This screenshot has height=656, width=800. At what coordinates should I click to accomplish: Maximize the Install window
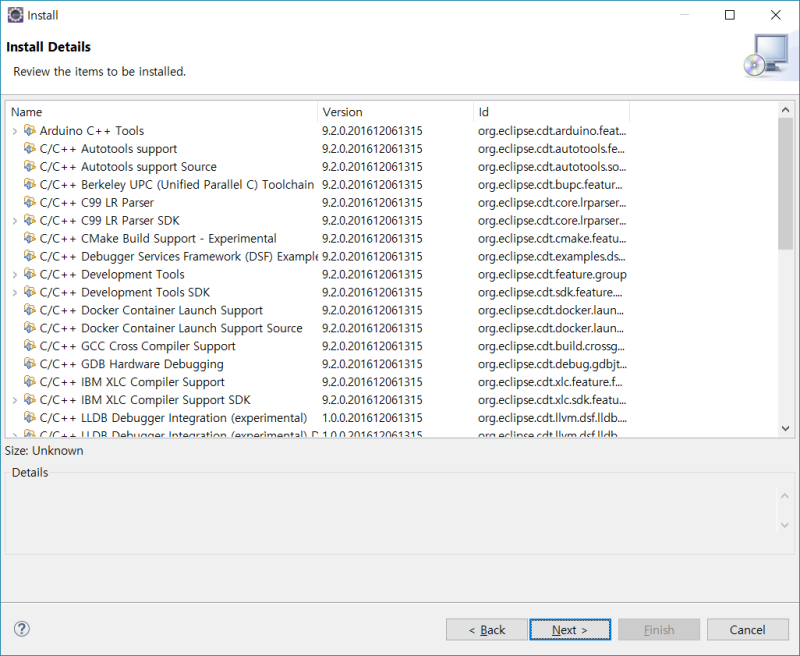coord(730,15)
